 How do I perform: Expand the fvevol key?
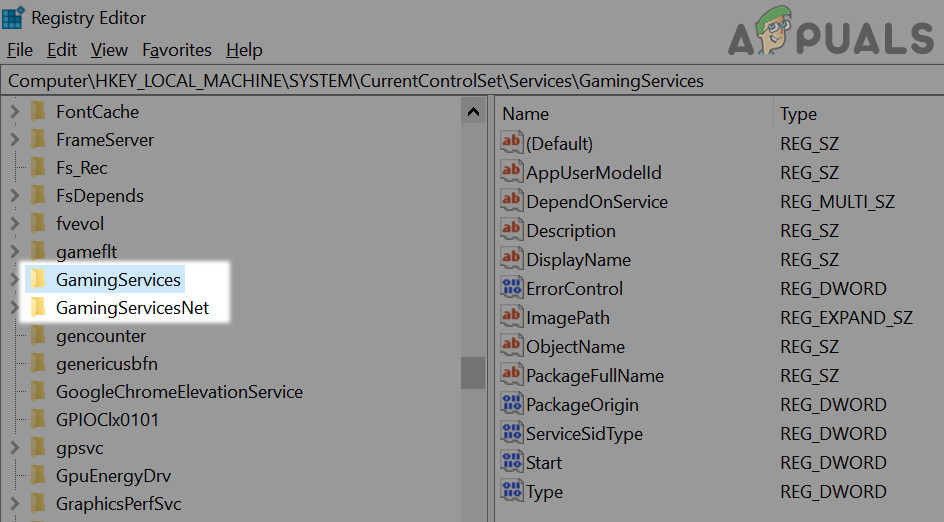coord(15,223)
